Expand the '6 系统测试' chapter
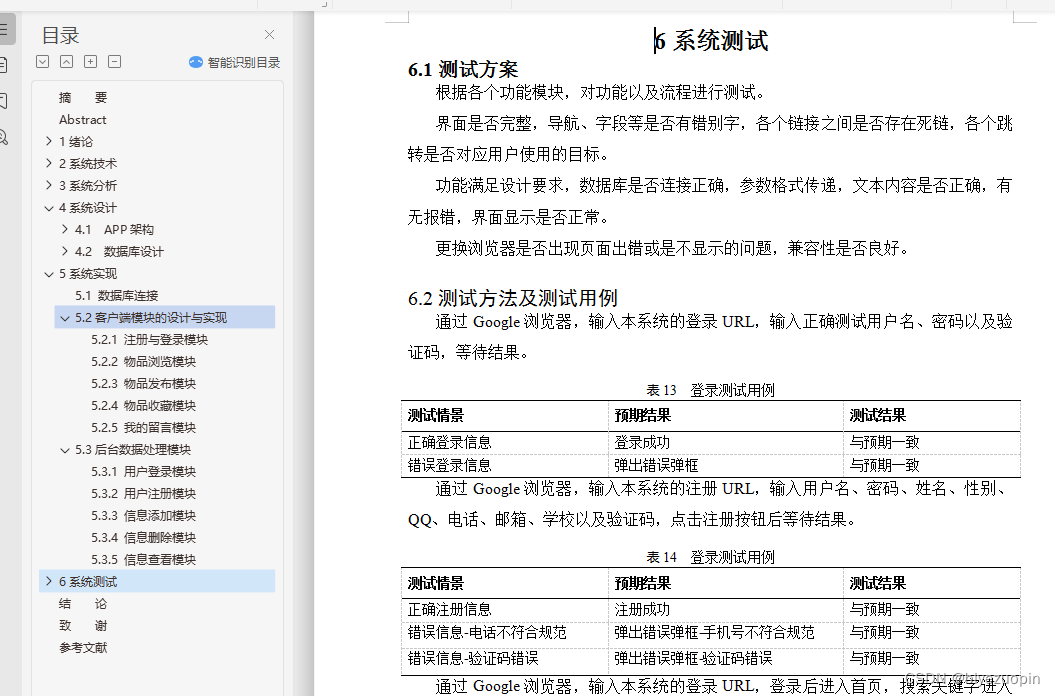 pyautogui.click(x=48, y=582)
